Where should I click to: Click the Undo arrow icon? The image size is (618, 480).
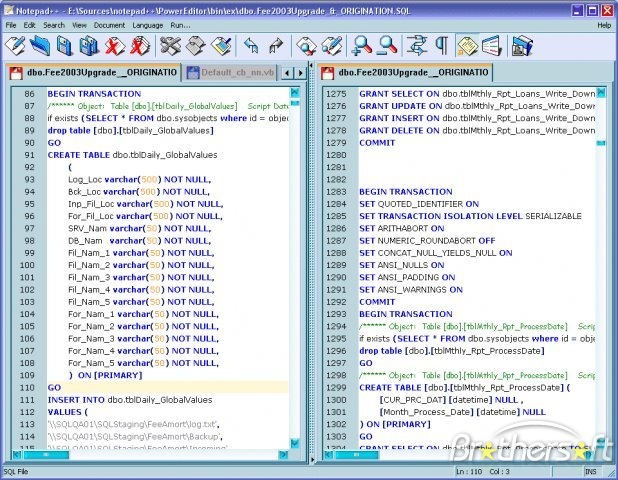pos(251,46)
